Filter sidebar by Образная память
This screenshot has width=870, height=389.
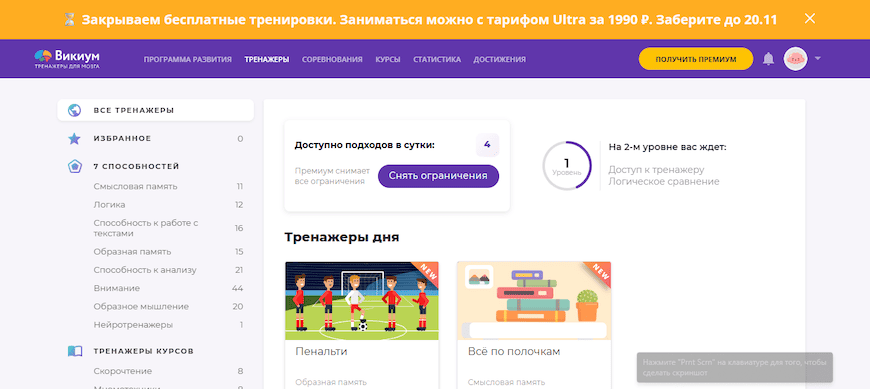(x=132, y=251)
